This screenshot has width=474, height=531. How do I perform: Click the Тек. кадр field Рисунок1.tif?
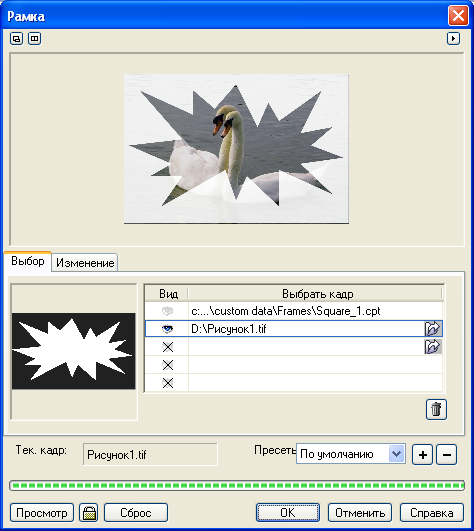(x=150, y=454)
